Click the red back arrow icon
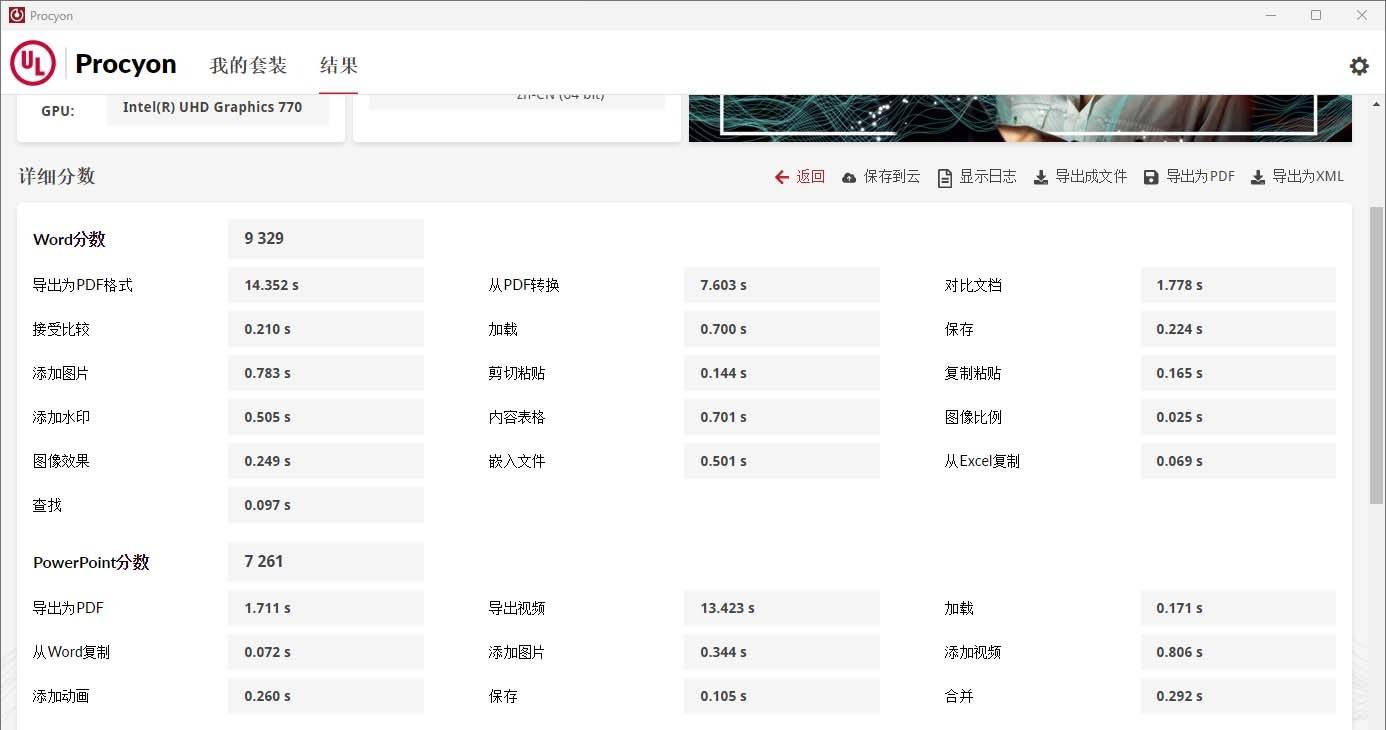1386x730 pixels. 782,177
